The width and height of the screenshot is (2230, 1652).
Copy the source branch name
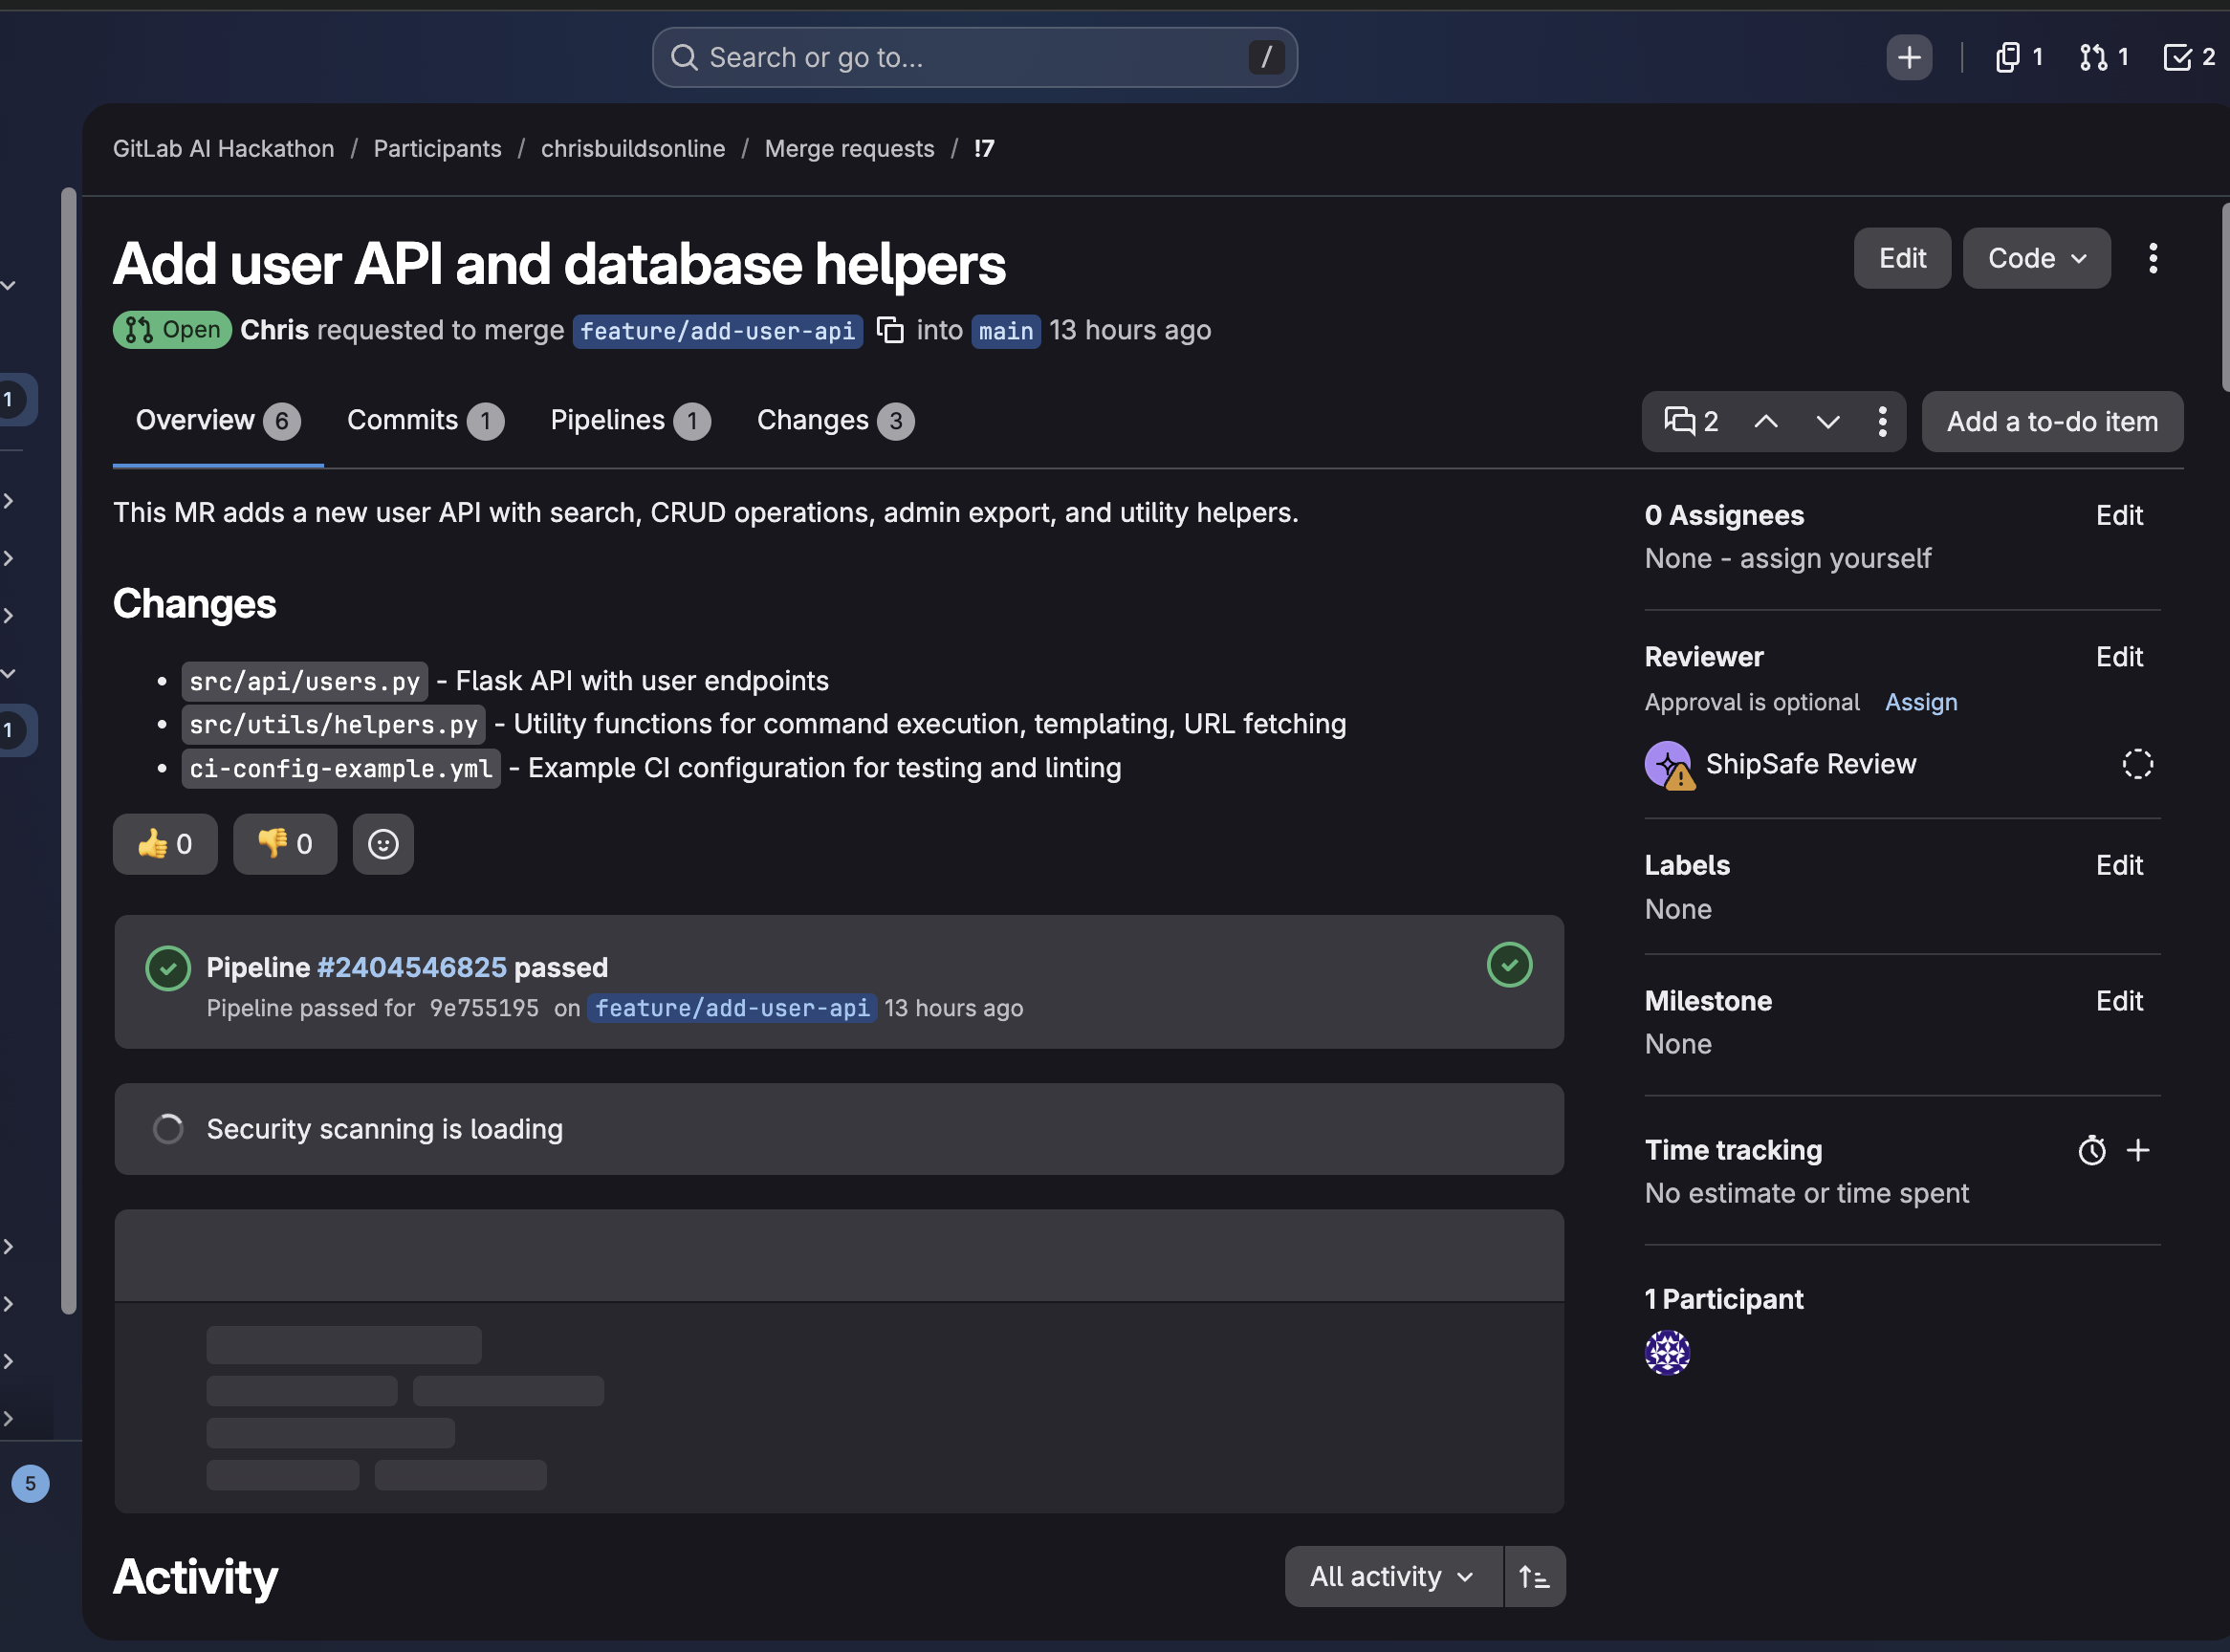tap(889, 330)
